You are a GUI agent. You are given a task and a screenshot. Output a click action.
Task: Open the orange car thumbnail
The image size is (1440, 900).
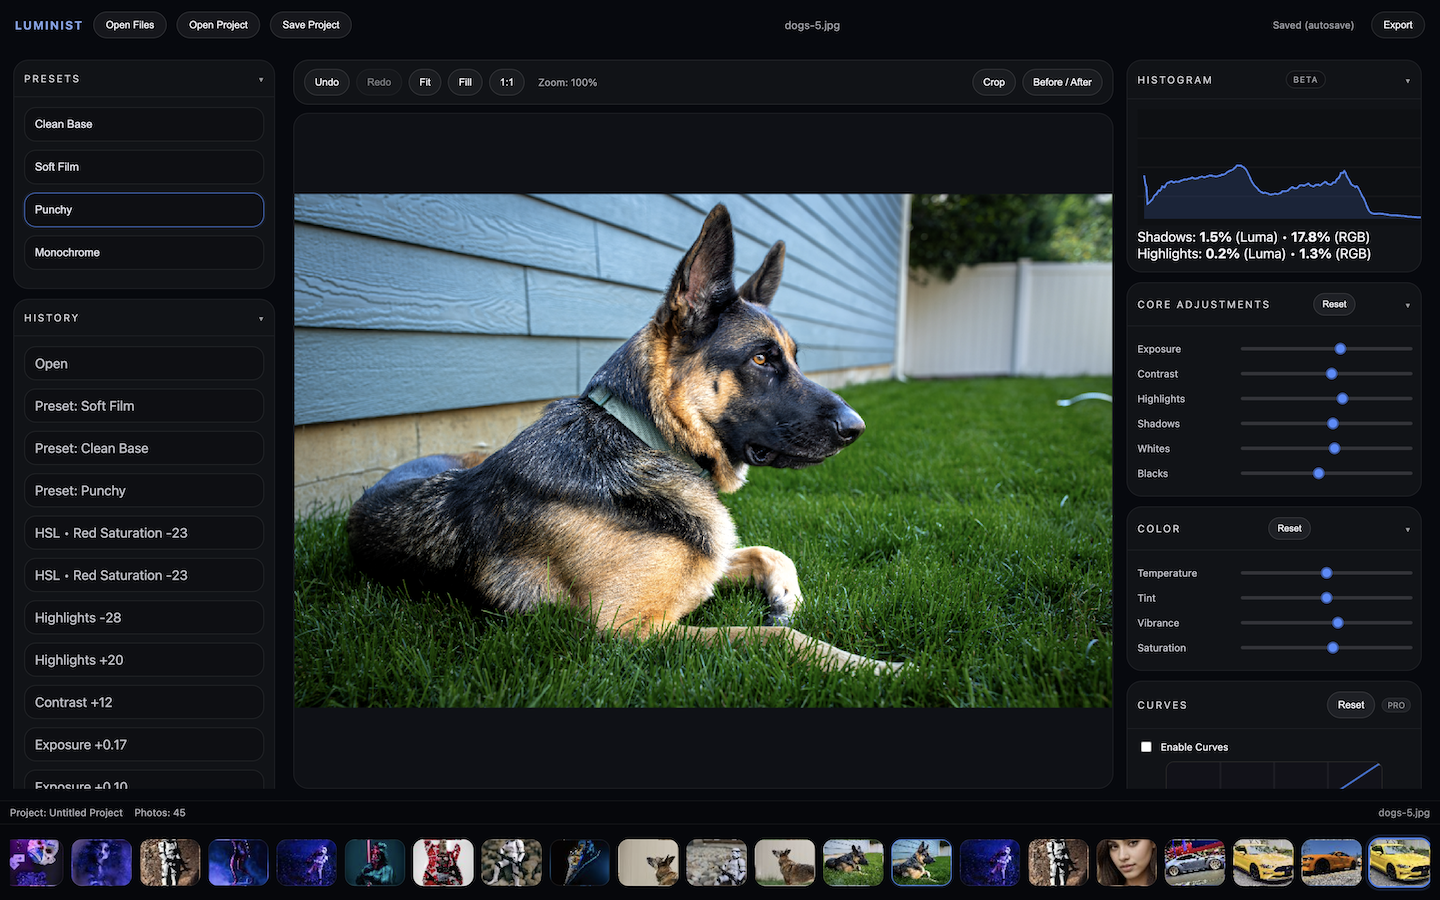1331,863
